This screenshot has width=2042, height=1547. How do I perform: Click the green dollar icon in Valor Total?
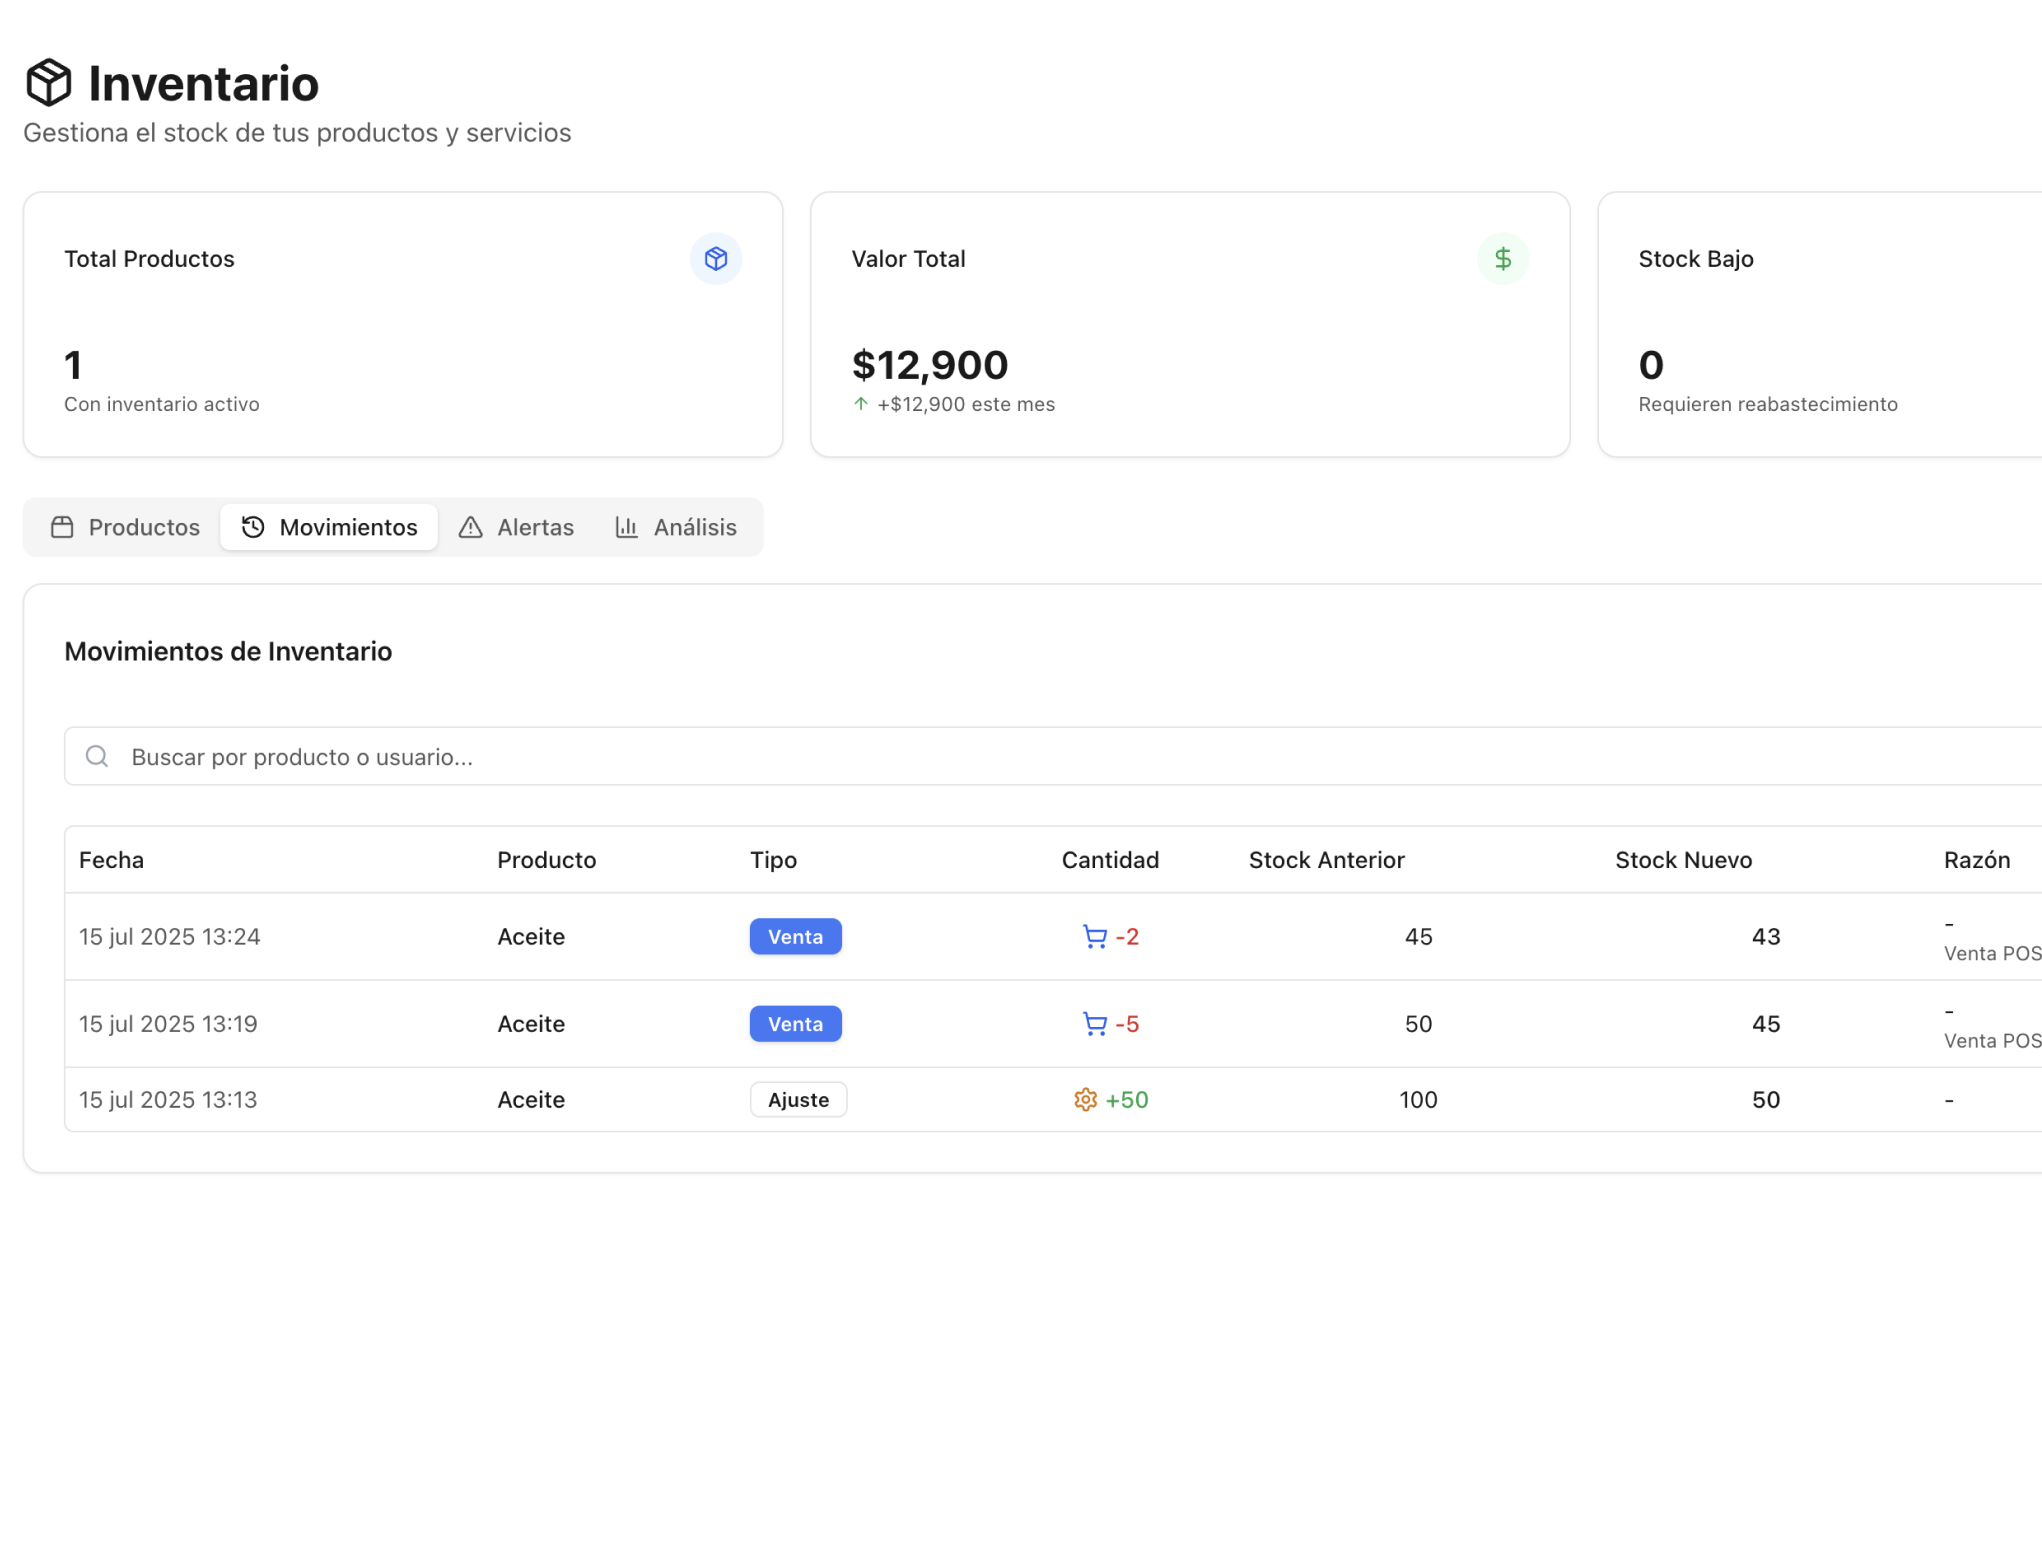pyautogui.click(x=1502, y=259)
